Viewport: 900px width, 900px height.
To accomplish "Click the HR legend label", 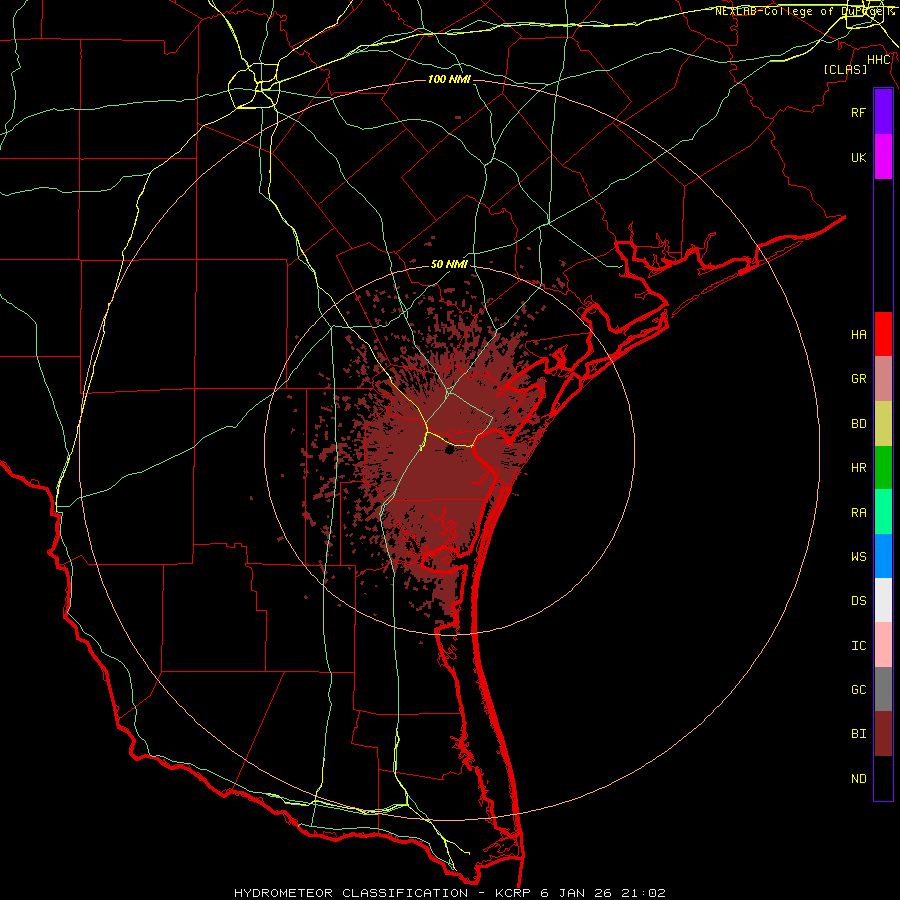I will pyautogui.click(x=858, y=468).
